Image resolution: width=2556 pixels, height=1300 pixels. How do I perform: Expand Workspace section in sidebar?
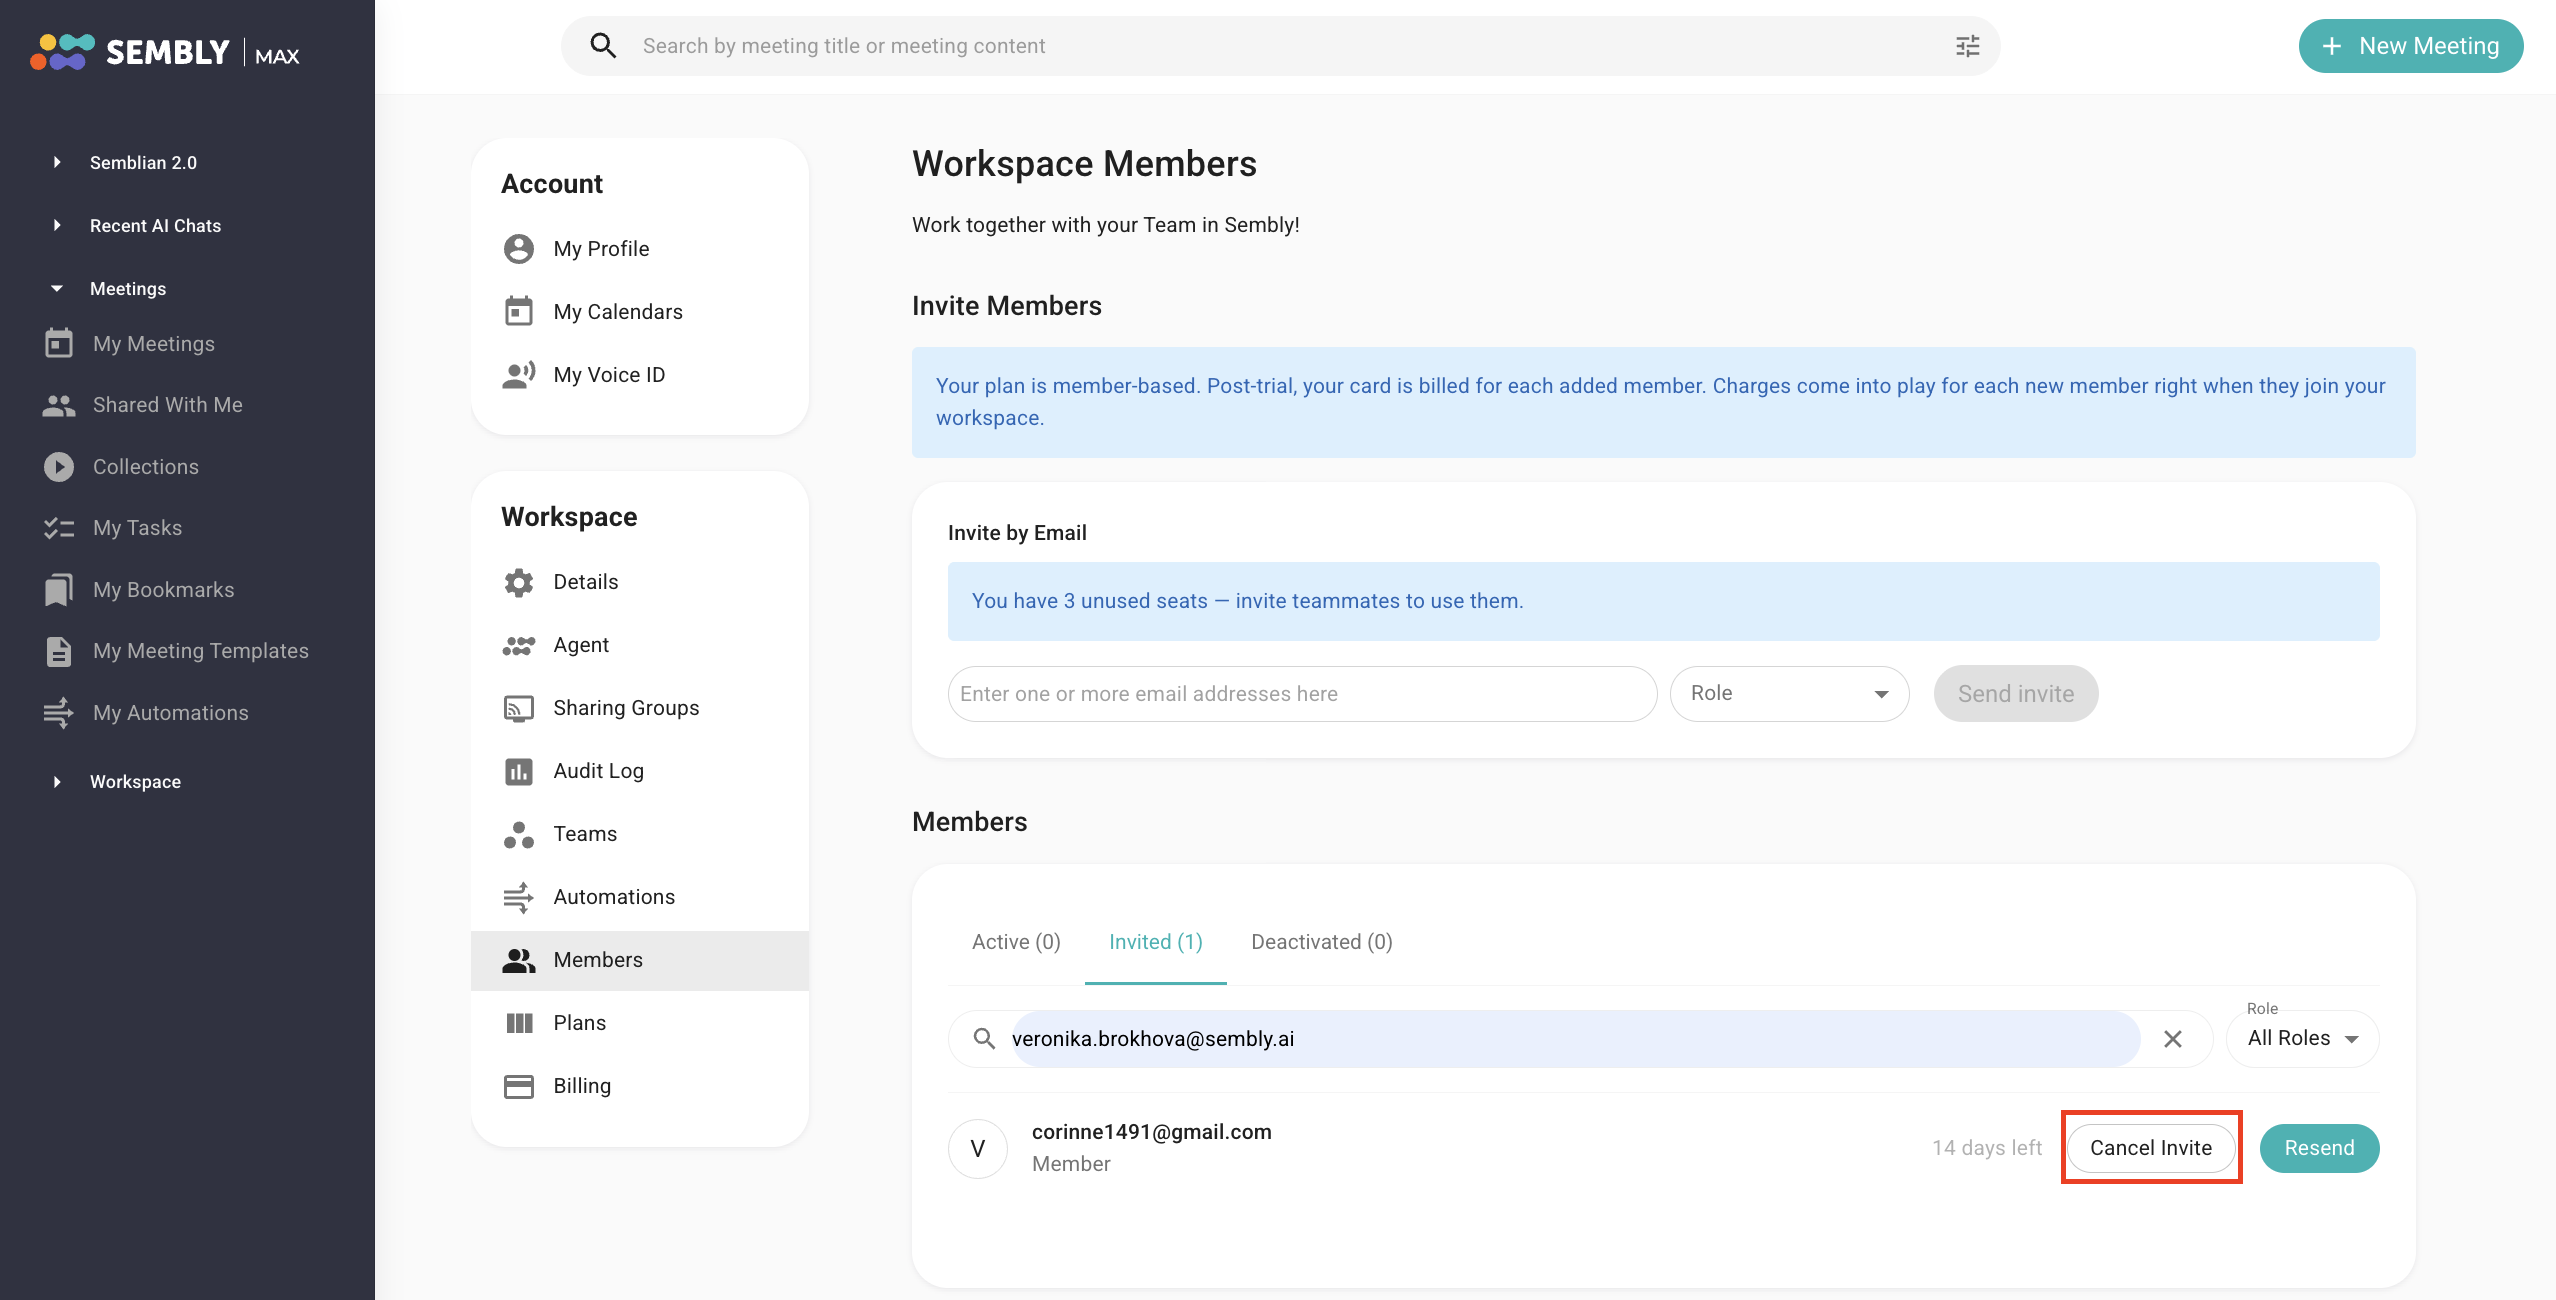coord(57,782)
